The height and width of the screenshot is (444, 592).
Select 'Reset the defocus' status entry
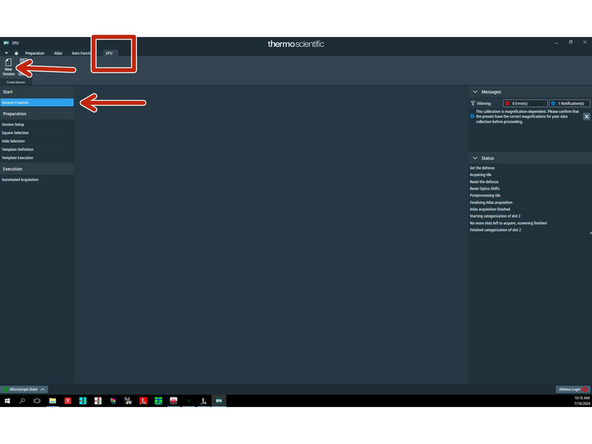coord(484,182)
